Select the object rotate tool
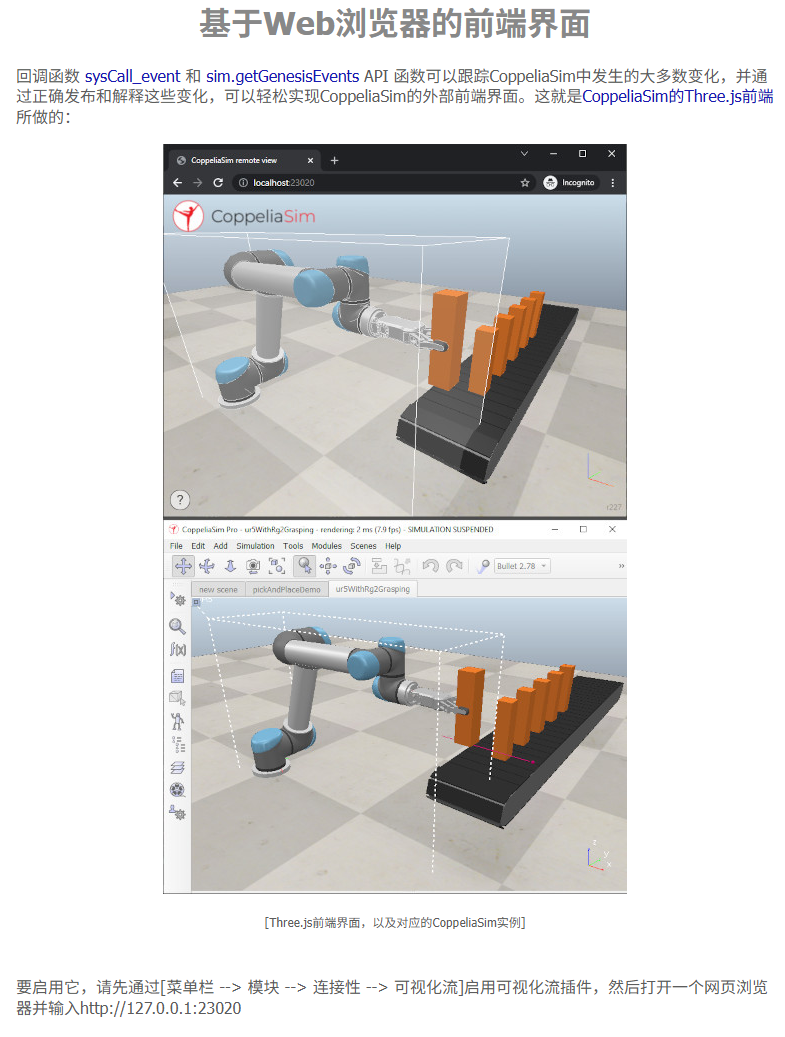The height and width of the screenshot is (1037, 785). [x=352, y=565]
